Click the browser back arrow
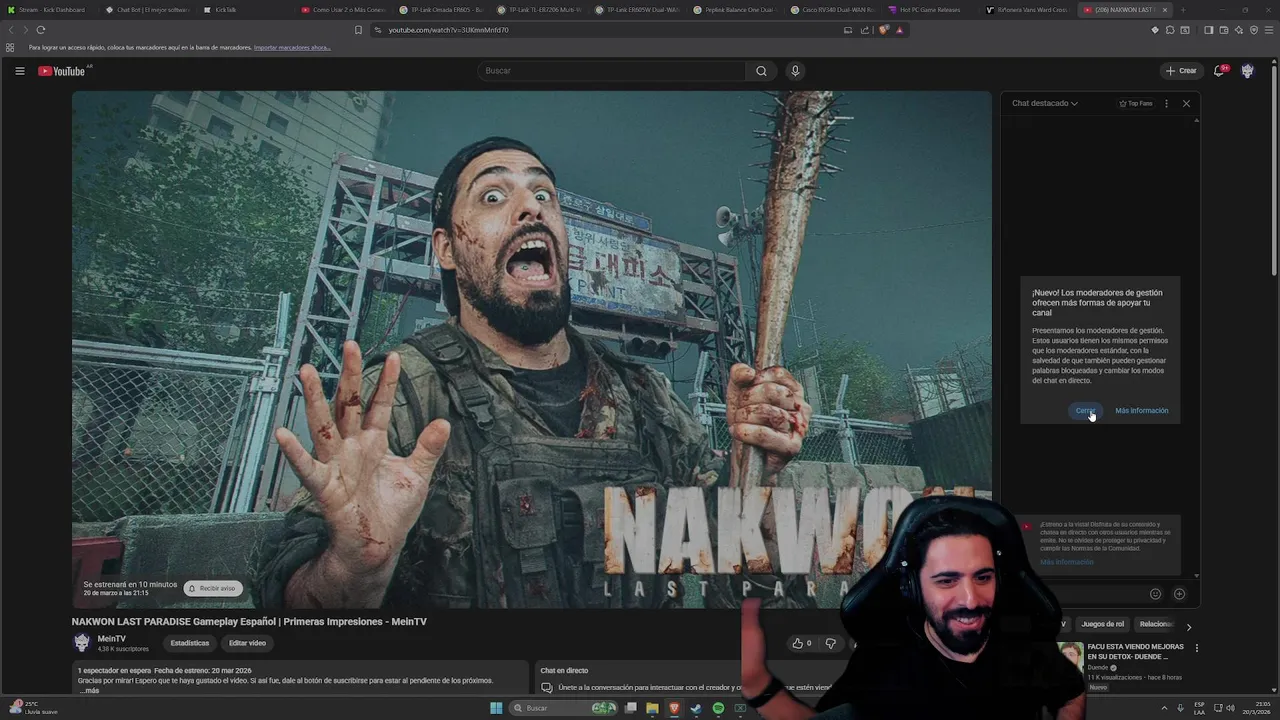The width and height of the screenshot is (1280, 720). coord(11,30)
